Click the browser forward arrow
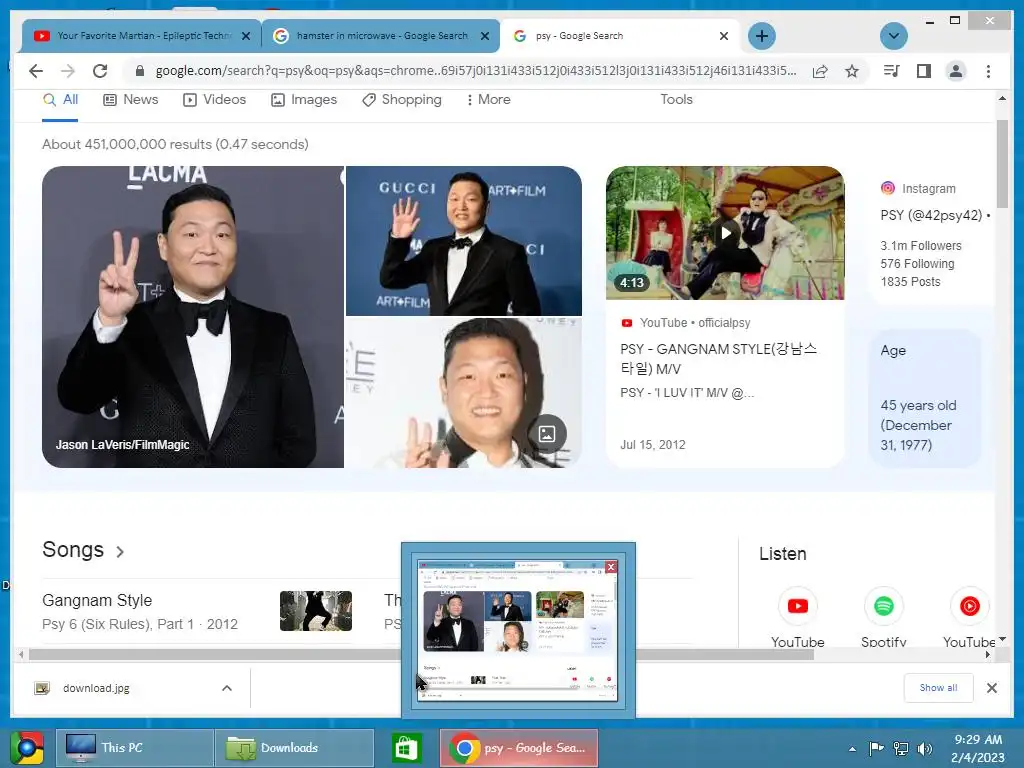Image resolution: width=1024 pixels, height=768 pixels. pos(68,71)
